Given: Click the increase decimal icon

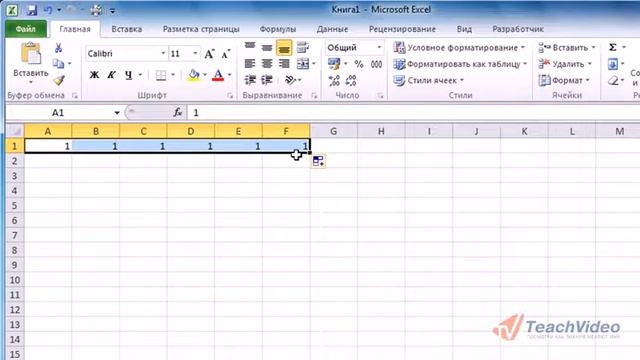Looking at the screenshot, I should pyautogui.click(x=334, y=80).
